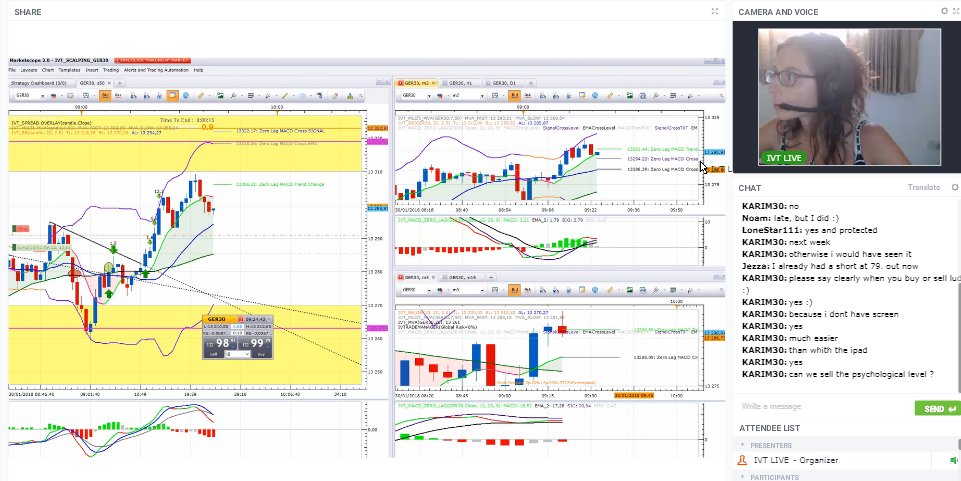Toggle orange candlestick button in m2 toolbar
The height and width of the screenshot is (481, 961).
pyautogui.click(x=514, y=96)
